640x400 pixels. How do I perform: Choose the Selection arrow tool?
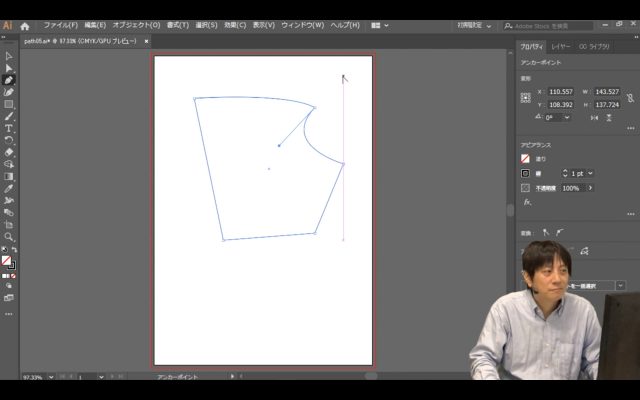9,56
